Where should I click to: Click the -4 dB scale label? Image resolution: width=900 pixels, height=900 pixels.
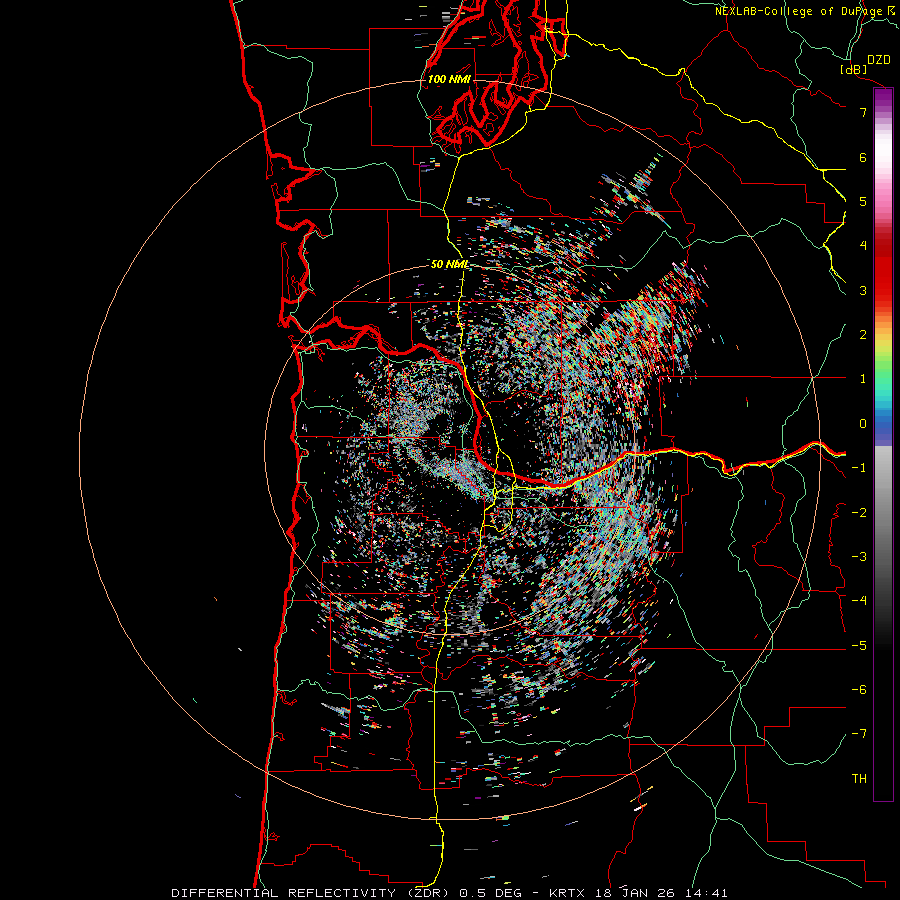(859, 601)
